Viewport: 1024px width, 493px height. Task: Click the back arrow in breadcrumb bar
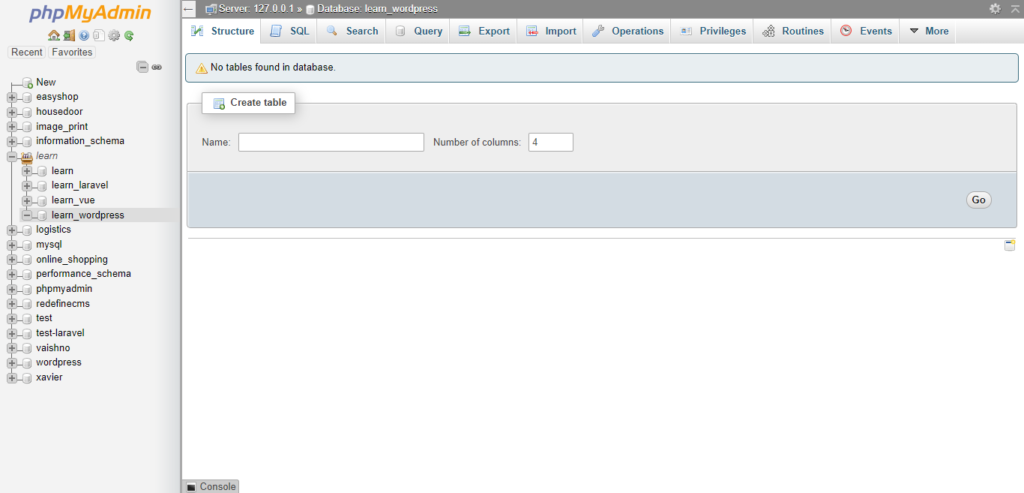point(189,8)
